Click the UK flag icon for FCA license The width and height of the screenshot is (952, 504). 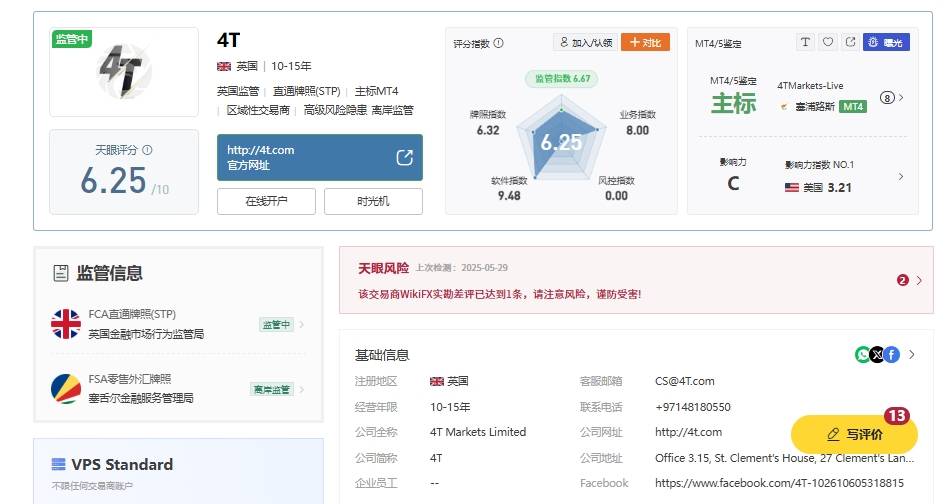coord(66,324)
